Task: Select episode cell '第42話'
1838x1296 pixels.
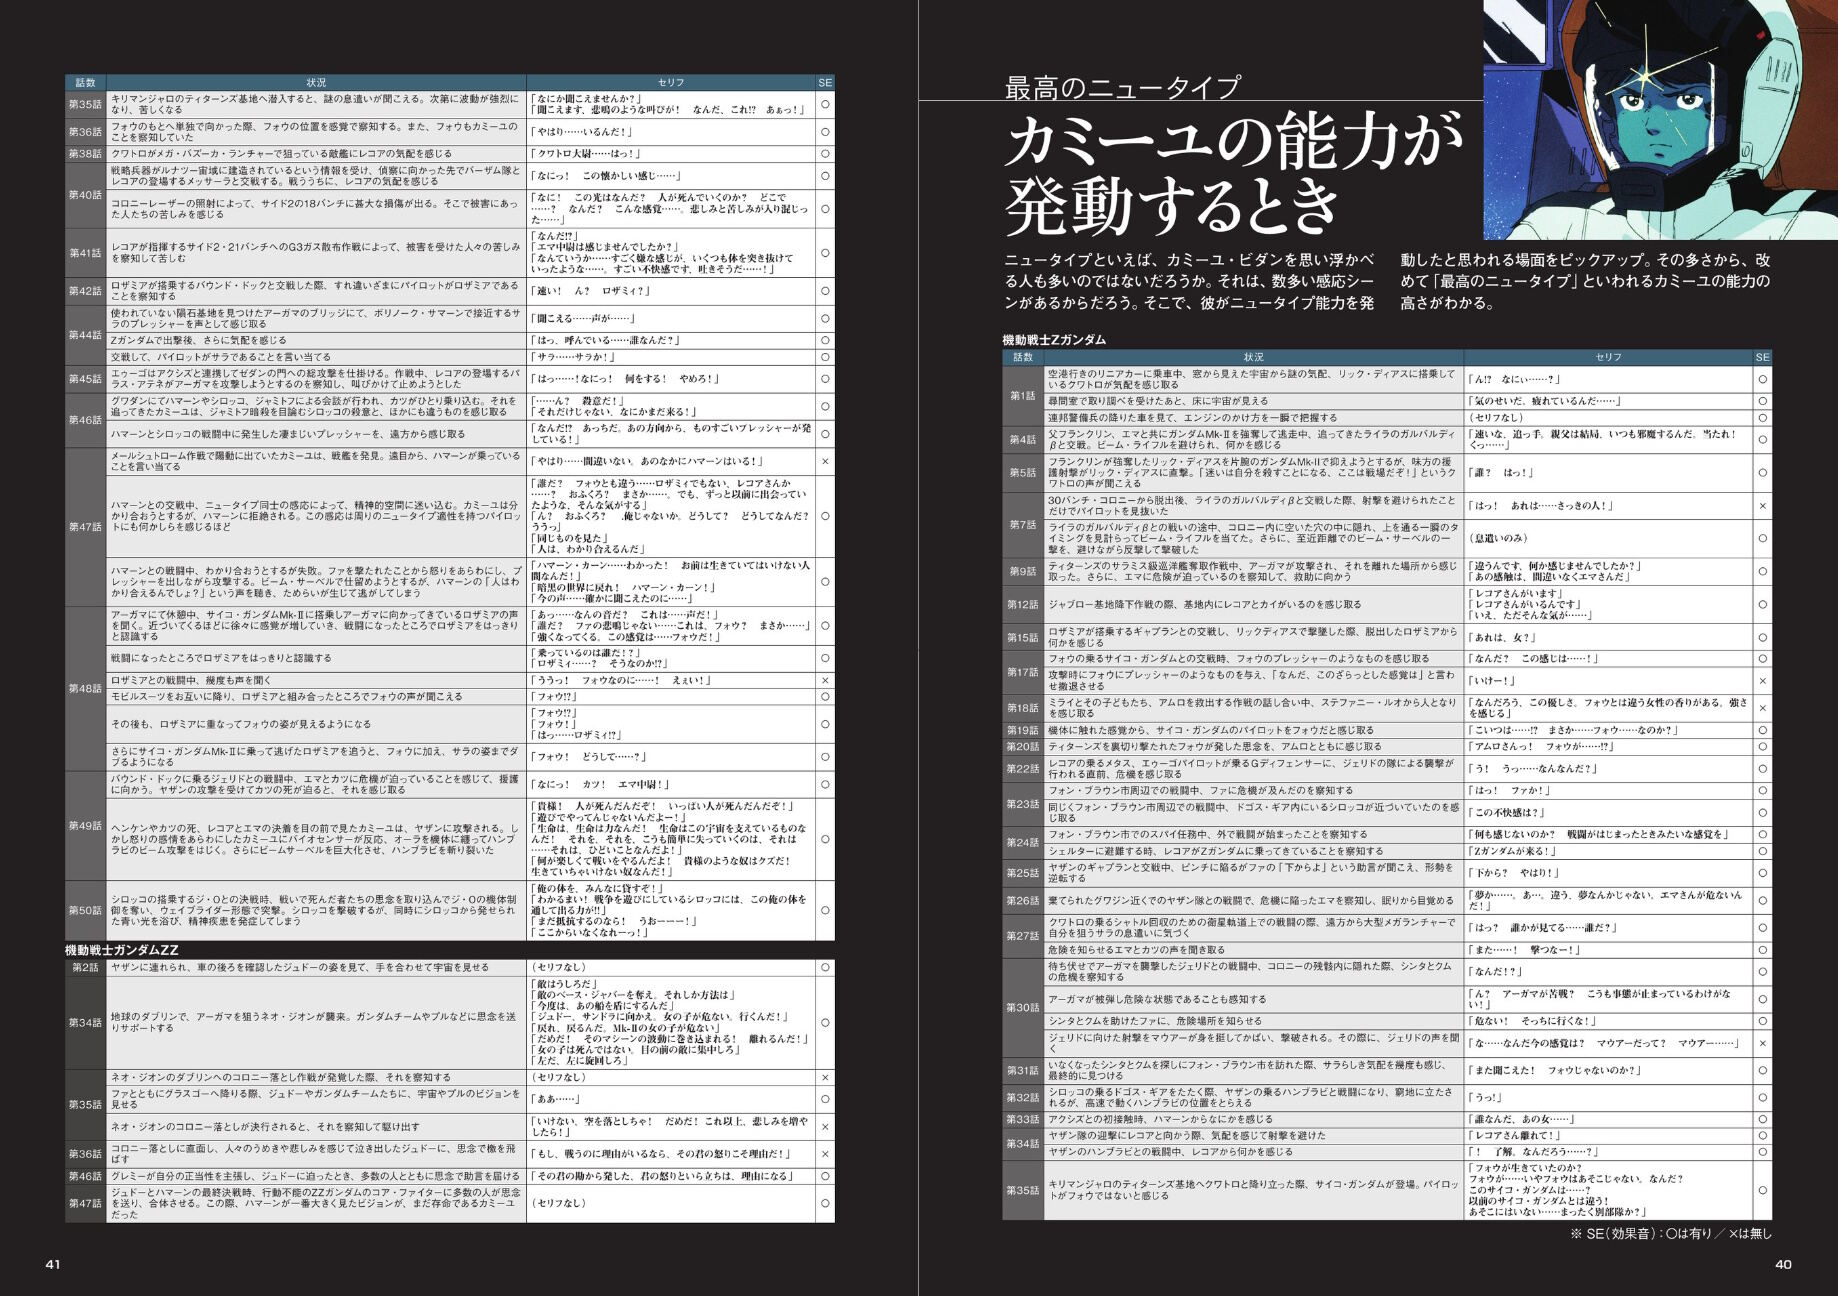Action: click(x=85, y=291)
